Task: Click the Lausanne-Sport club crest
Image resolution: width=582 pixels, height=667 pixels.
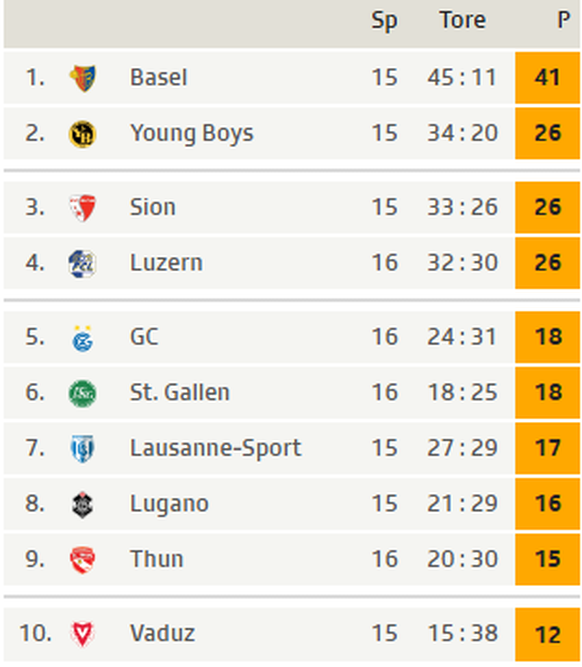Action: tap(83, 449)
